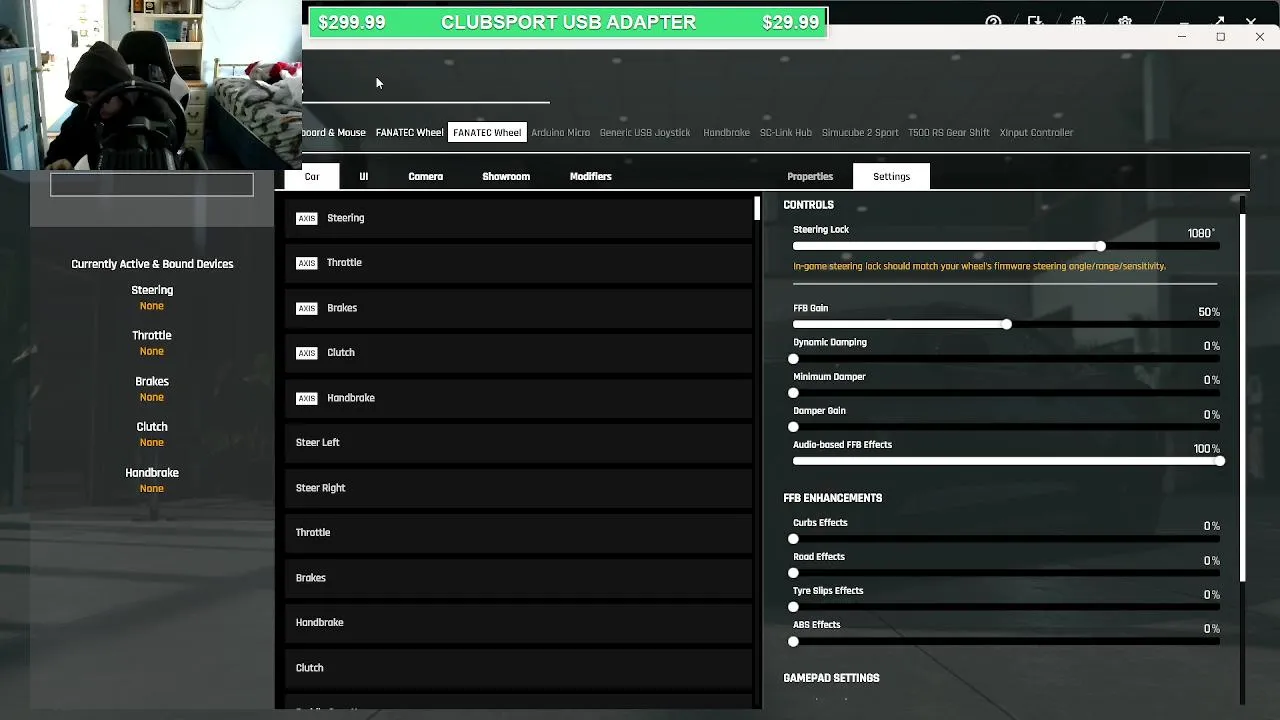Viewport: 1280px width, 720px height.
Task: Click the CONTROLS section heading
Action: (808, 205)
